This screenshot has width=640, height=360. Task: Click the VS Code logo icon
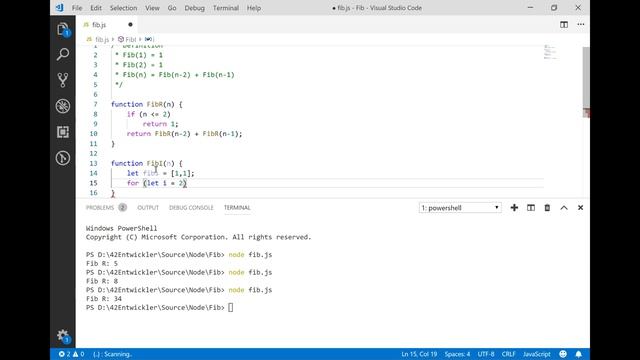(60, 8)
